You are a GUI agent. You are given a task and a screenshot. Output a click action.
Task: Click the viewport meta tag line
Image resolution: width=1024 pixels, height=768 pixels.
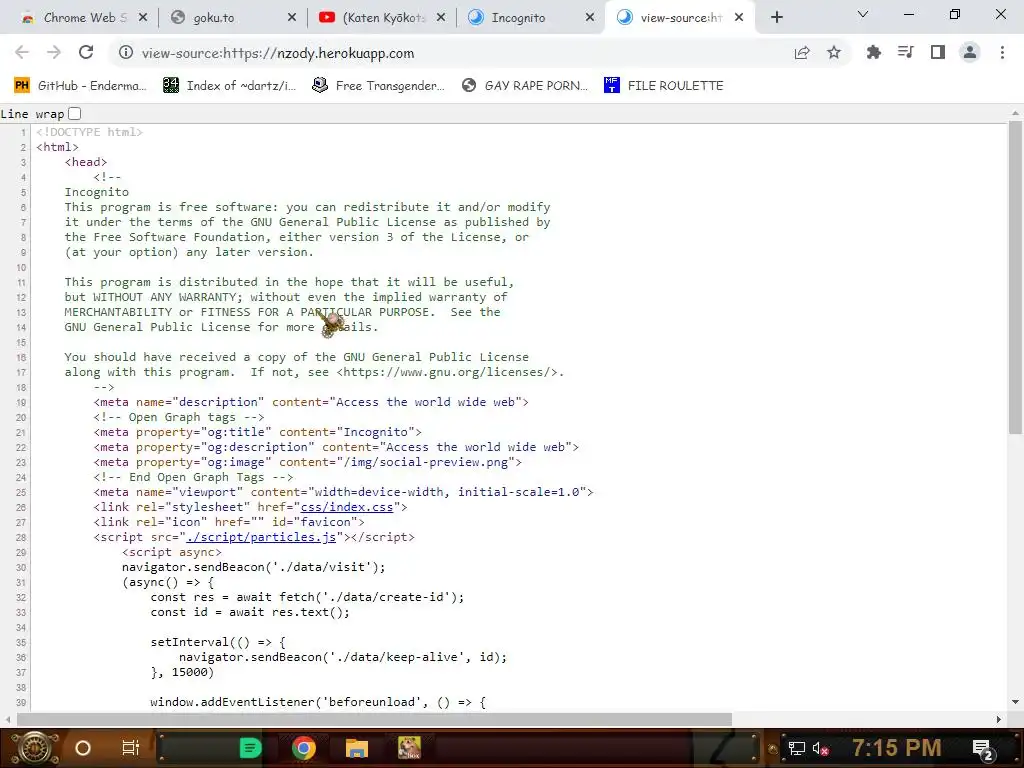[x=344, y=492]
